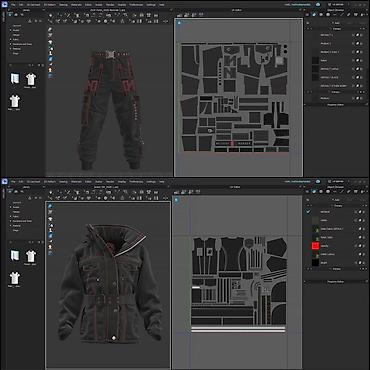Click checkmark beside first fabric in bottom window
Viewport: 370px width, 370px height.
pos(308,212)
